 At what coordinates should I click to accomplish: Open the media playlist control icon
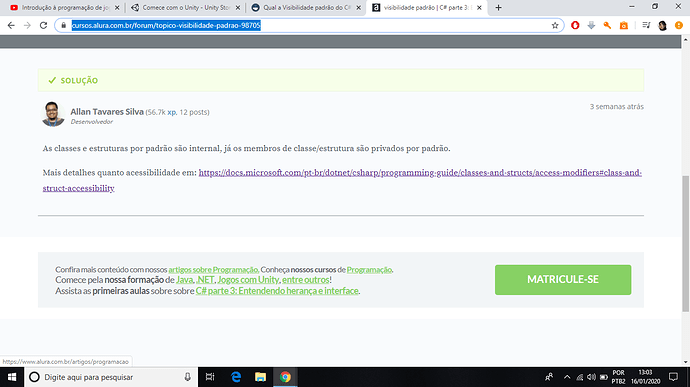click(646, 26)
